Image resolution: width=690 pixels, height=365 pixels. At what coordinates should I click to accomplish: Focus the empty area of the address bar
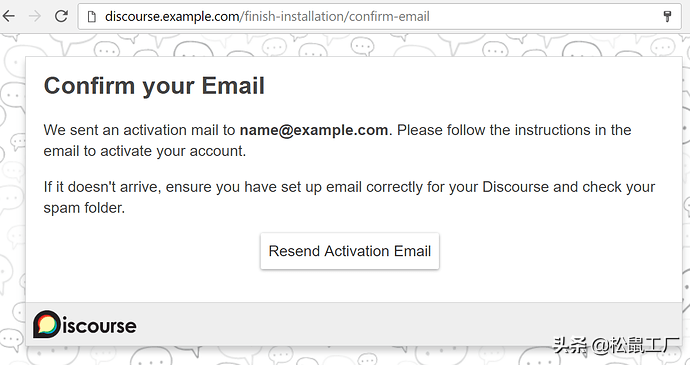(546, 17)
